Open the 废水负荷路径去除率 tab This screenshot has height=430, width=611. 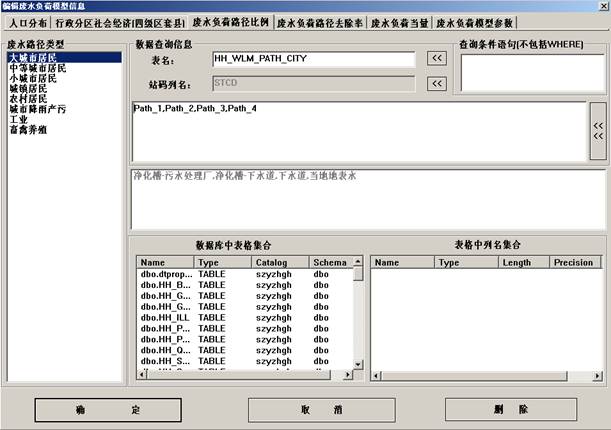(320, 21)
